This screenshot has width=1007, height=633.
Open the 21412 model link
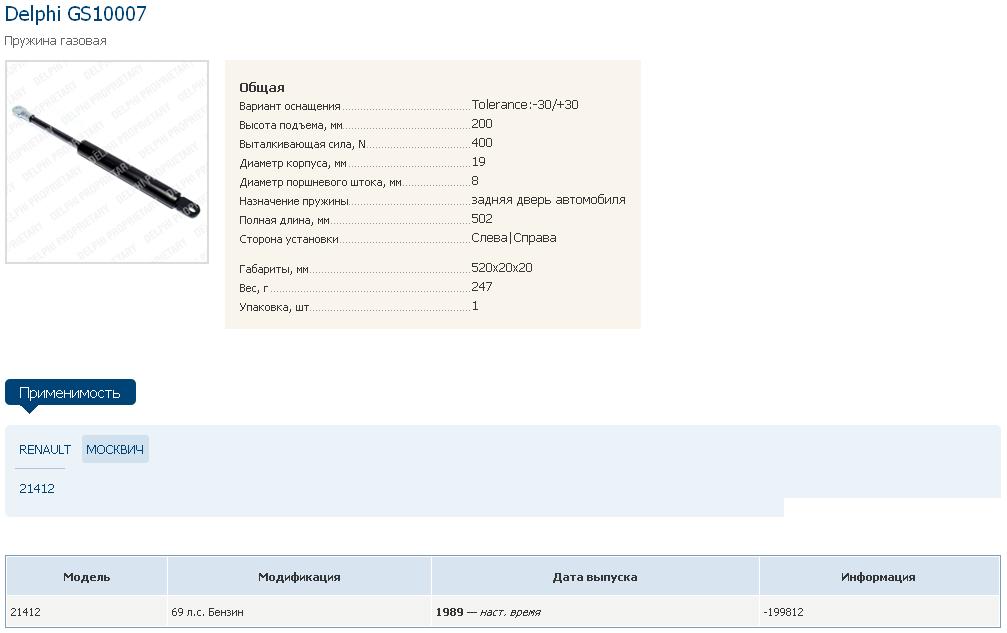37,489
